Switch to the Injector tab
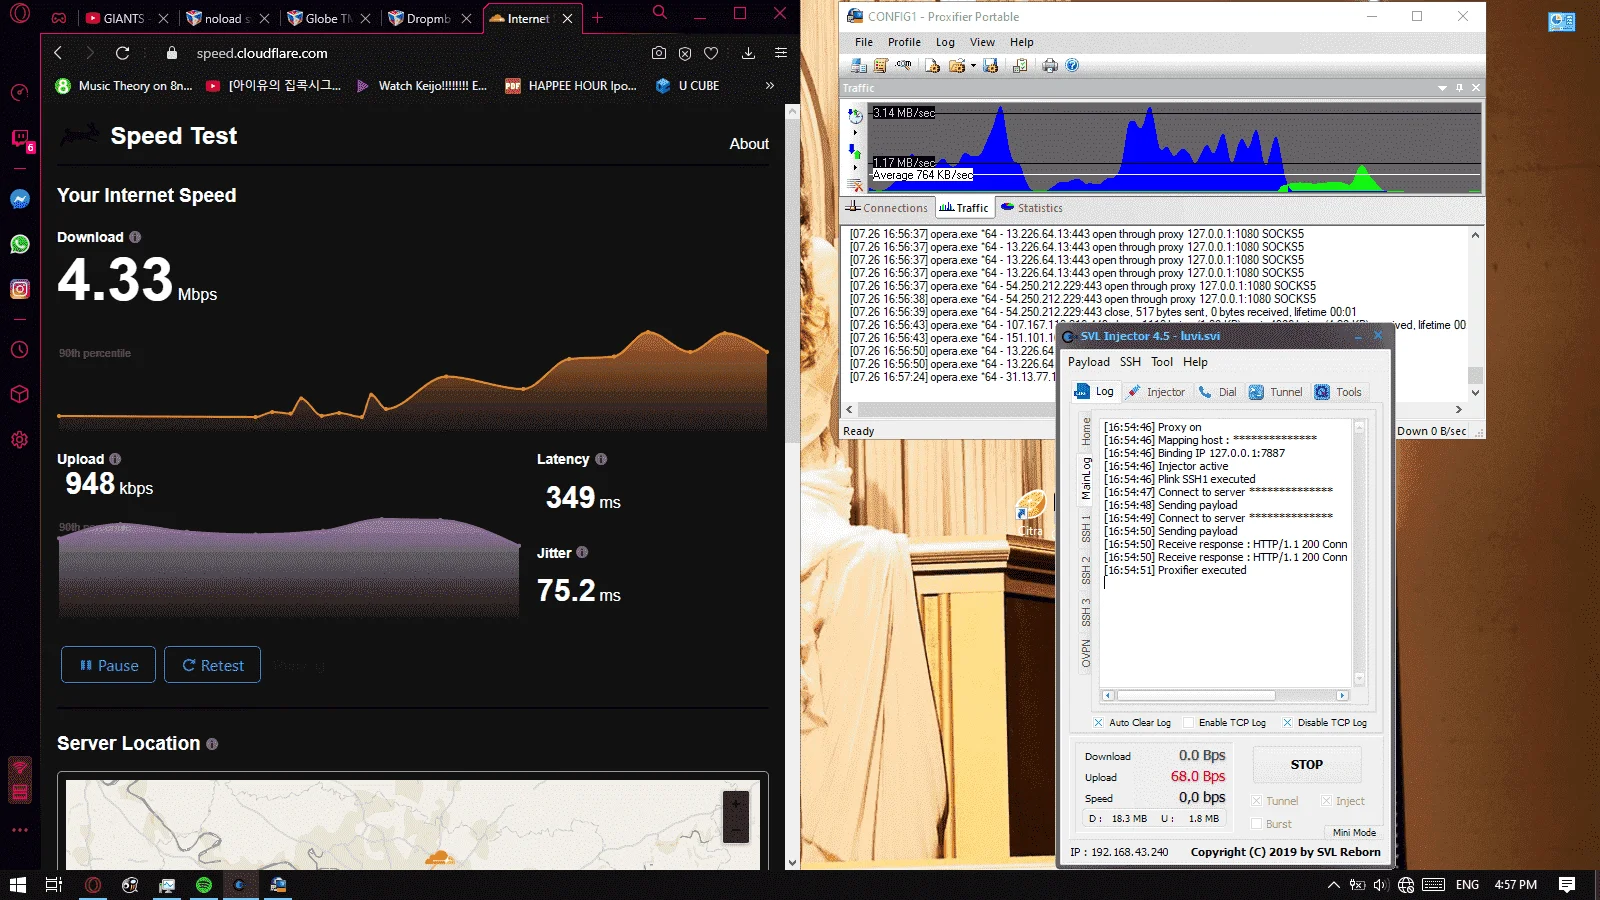1600x900 pixels. (x=1156, y=392)
